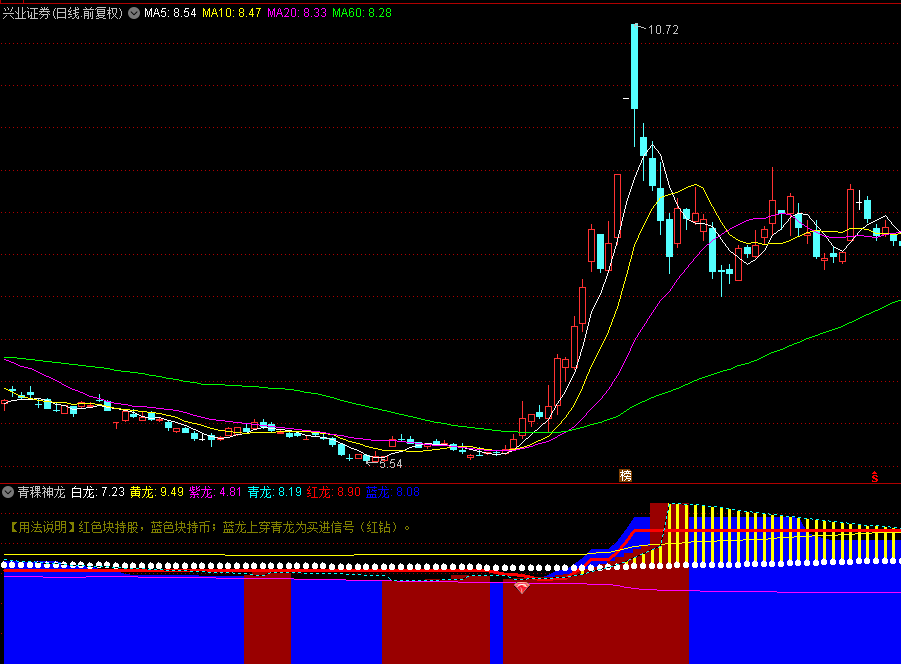This screenshot has width=901, height=664.
Task: Click the 10.72 high price label
Action: (x=663, y=30)
